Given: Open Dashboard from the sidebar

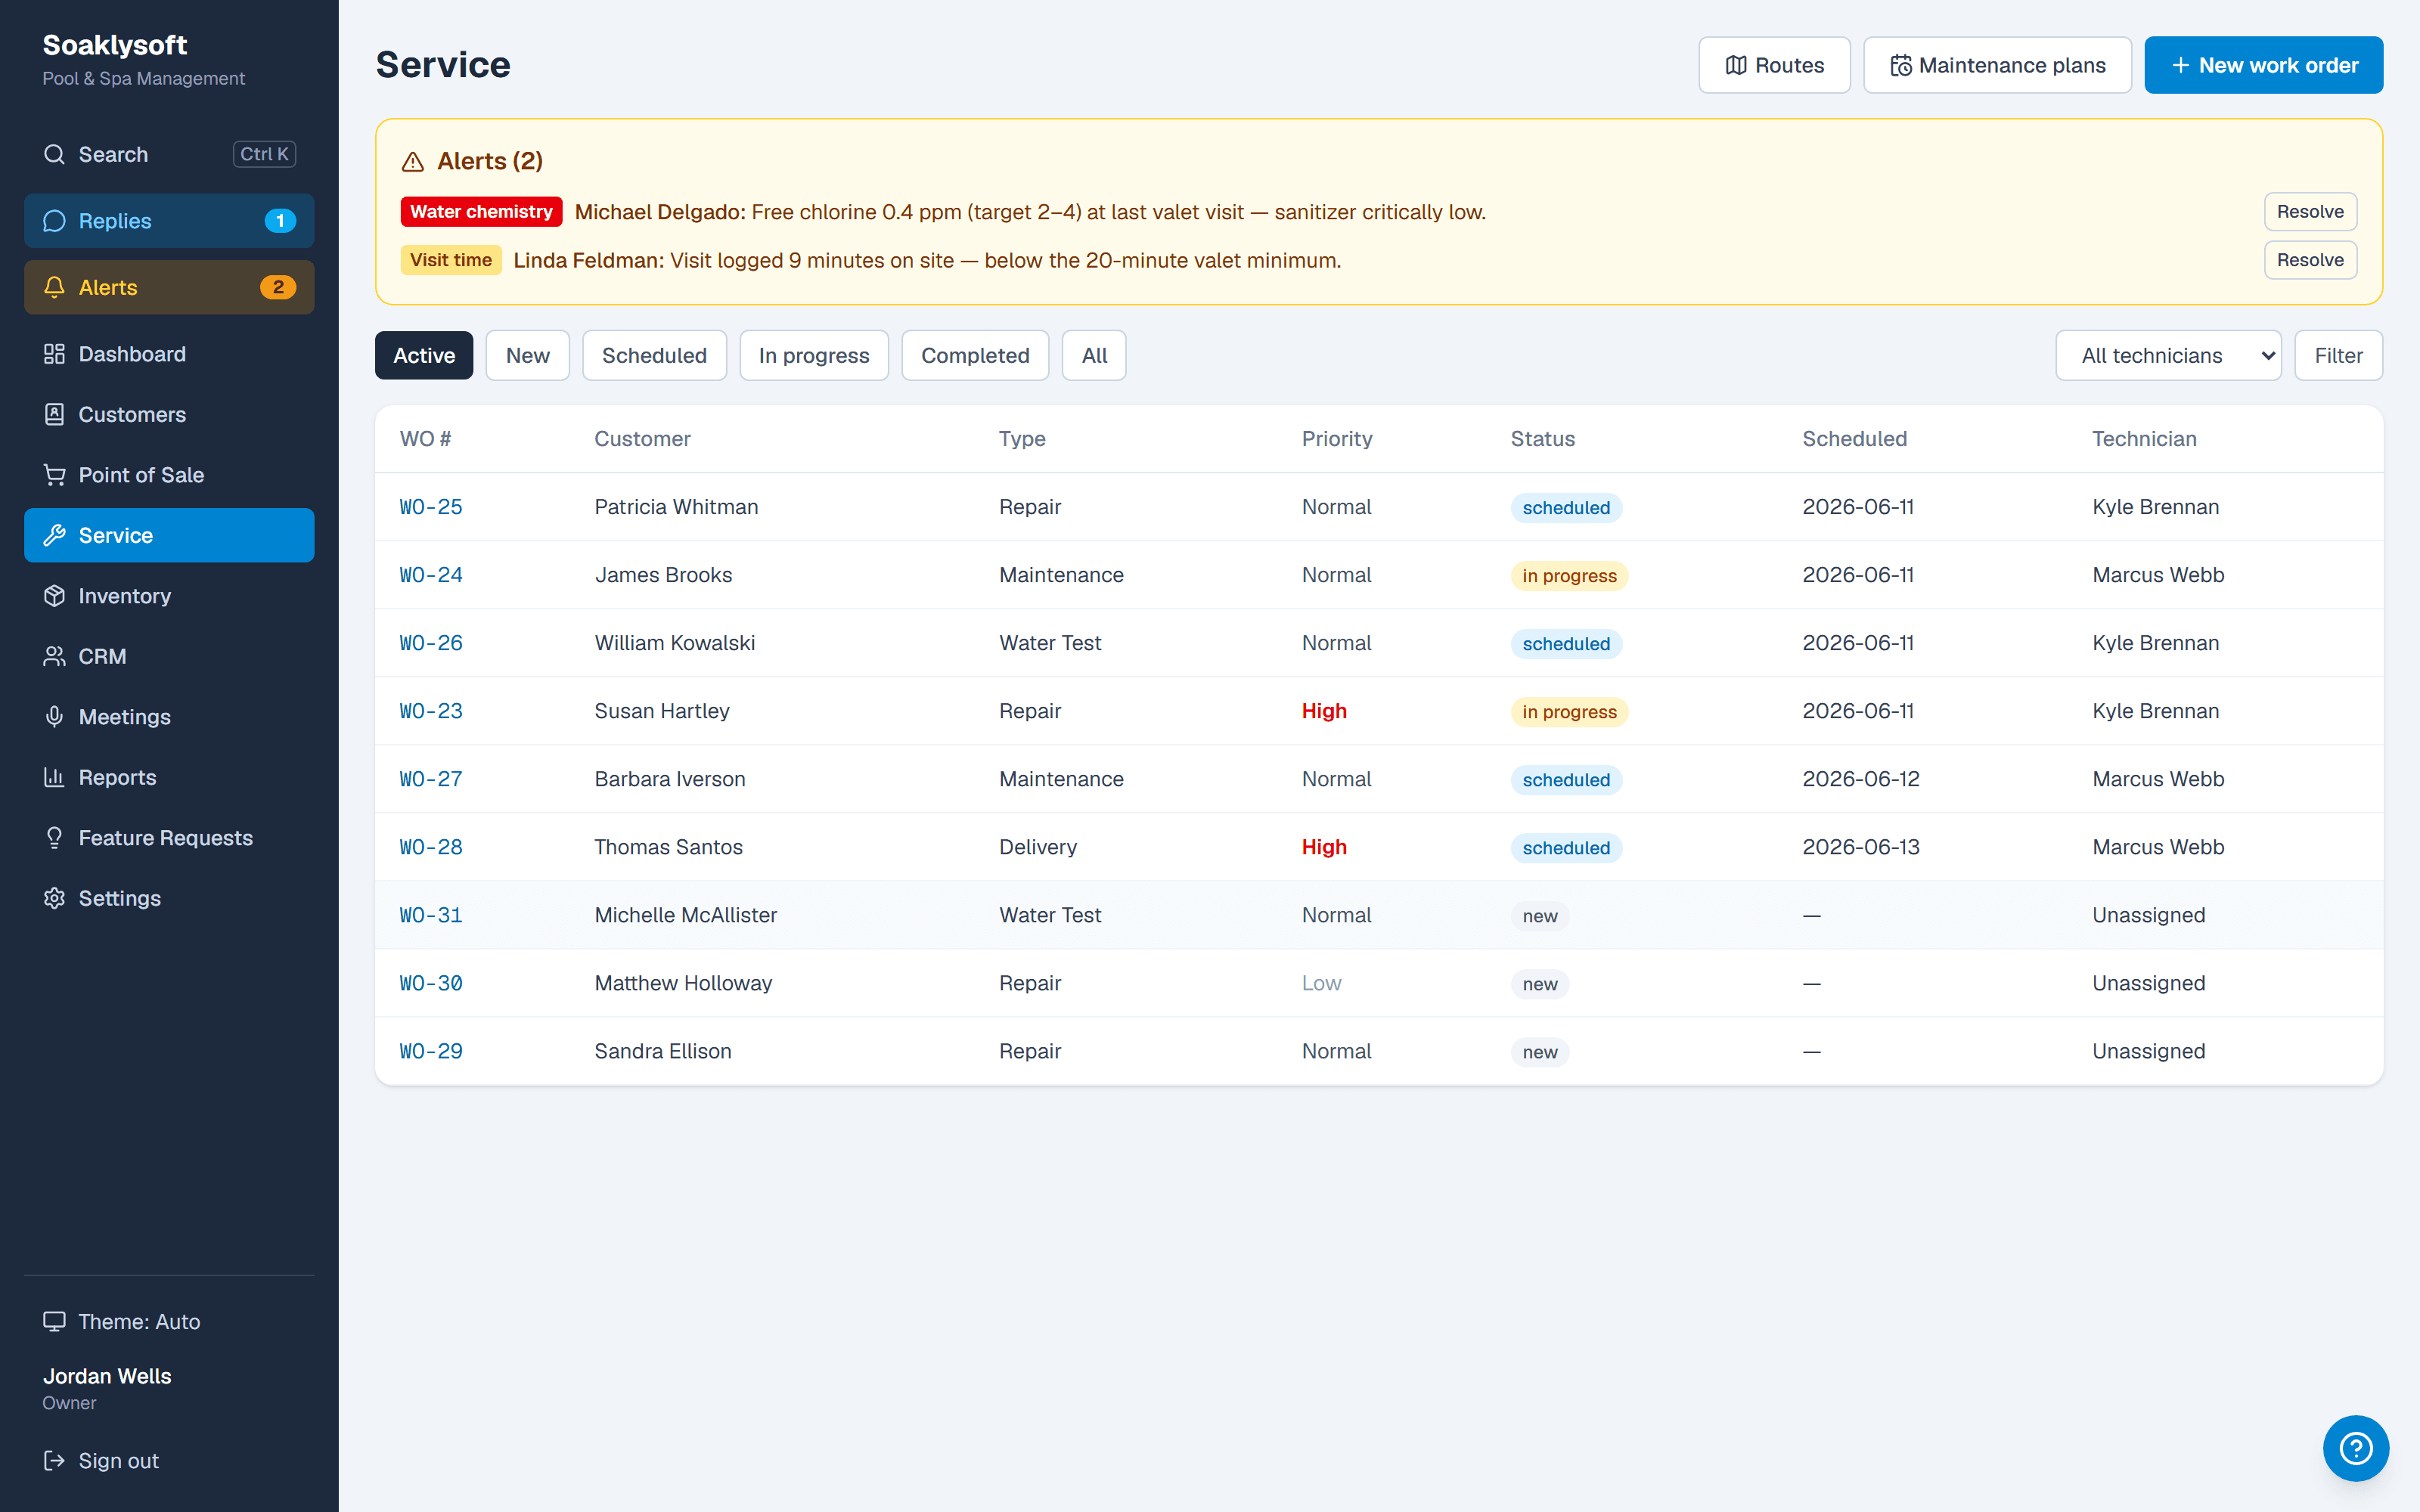Looking at the screenshot, I should 169,354.
